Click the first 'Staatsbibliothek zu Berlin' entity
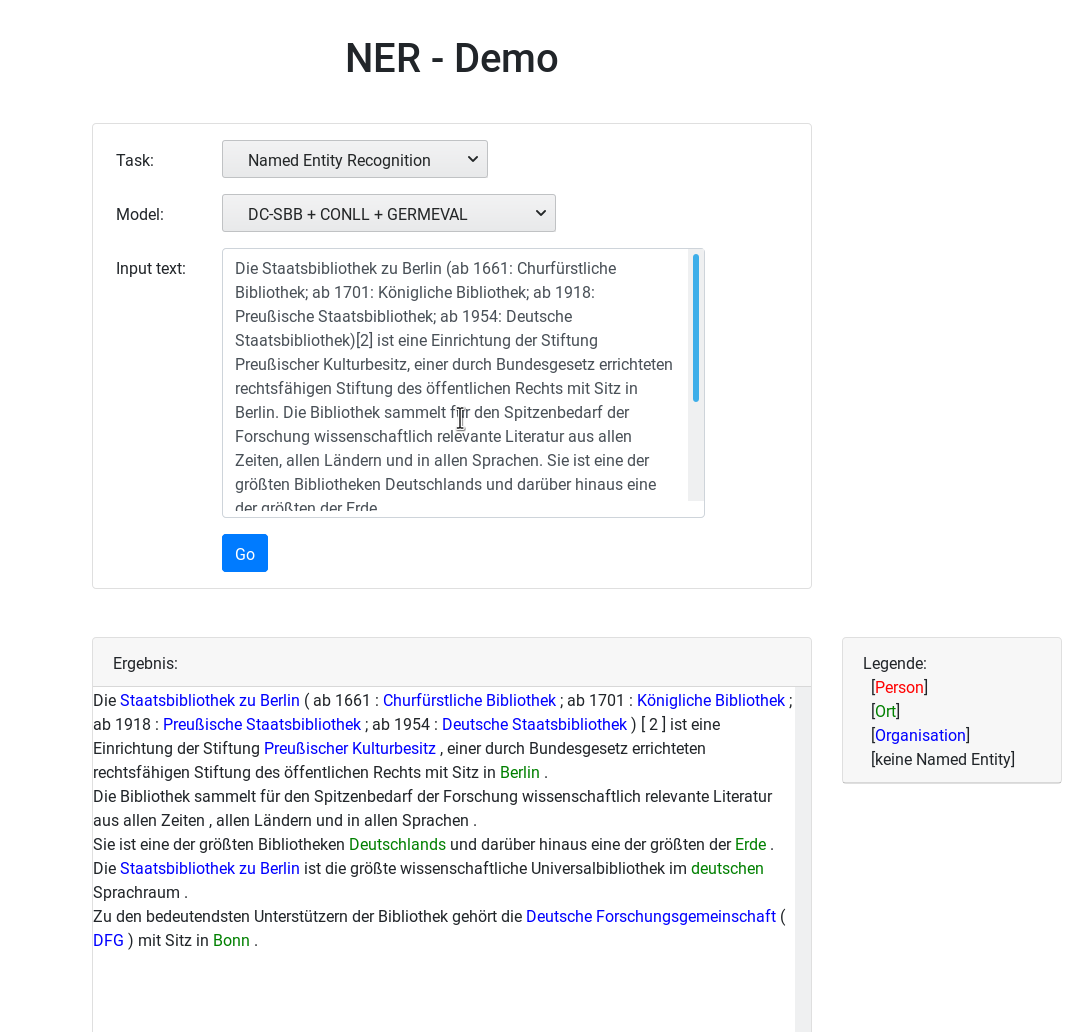 209,700
